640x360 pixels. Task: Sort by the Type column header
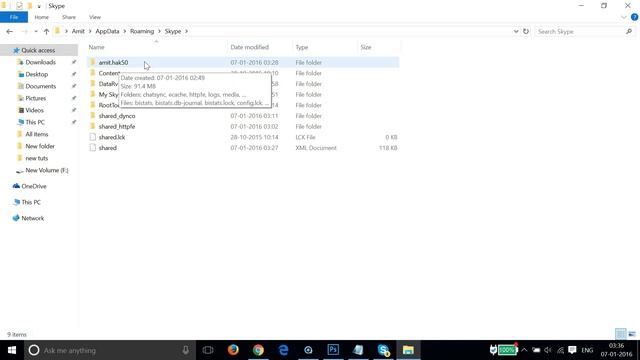(x=302, y=47)
